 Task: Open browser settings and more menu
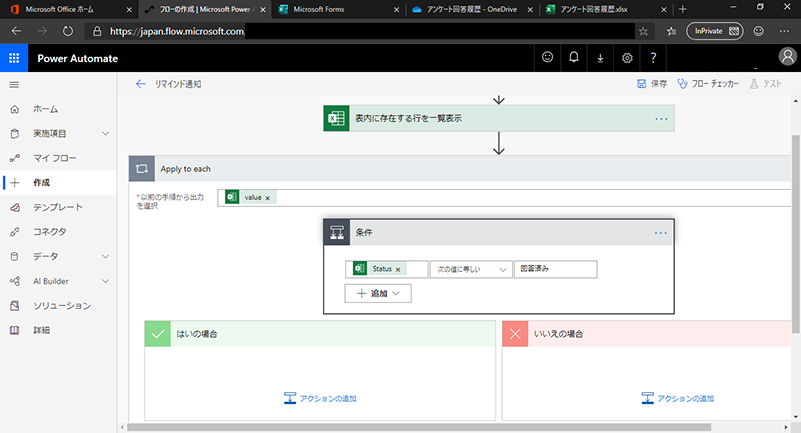pos(784,31)
